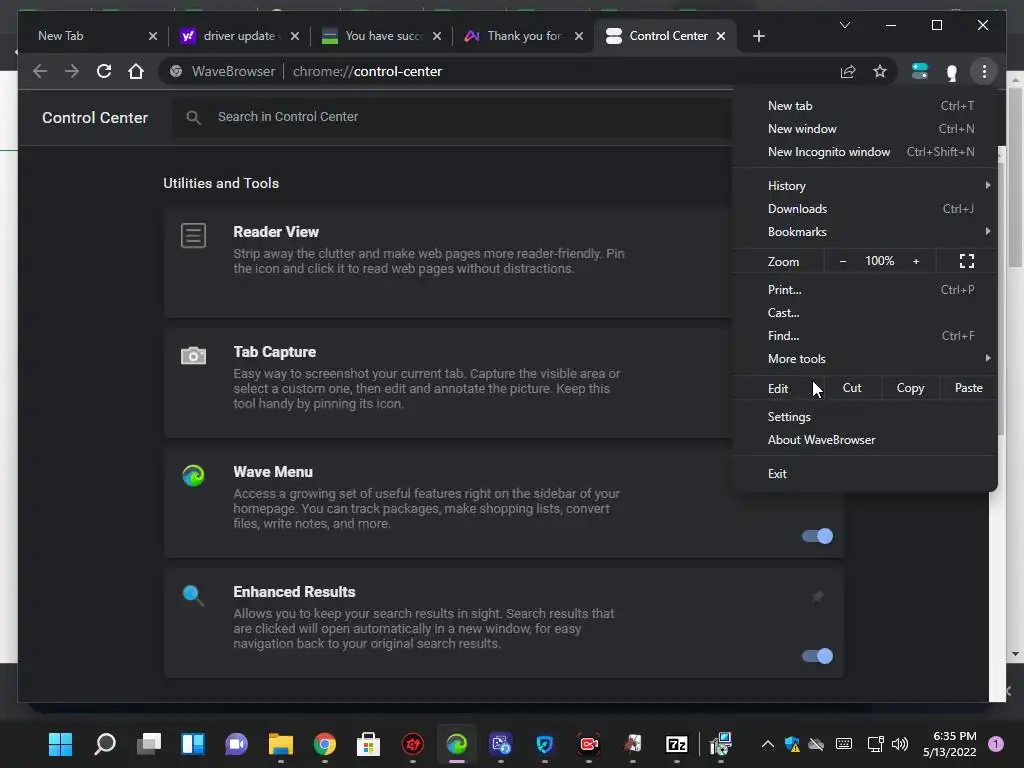Screen dimensions: 1024x768
Task: Open About WaveBrowser
Action: click(x=865, y=440)
